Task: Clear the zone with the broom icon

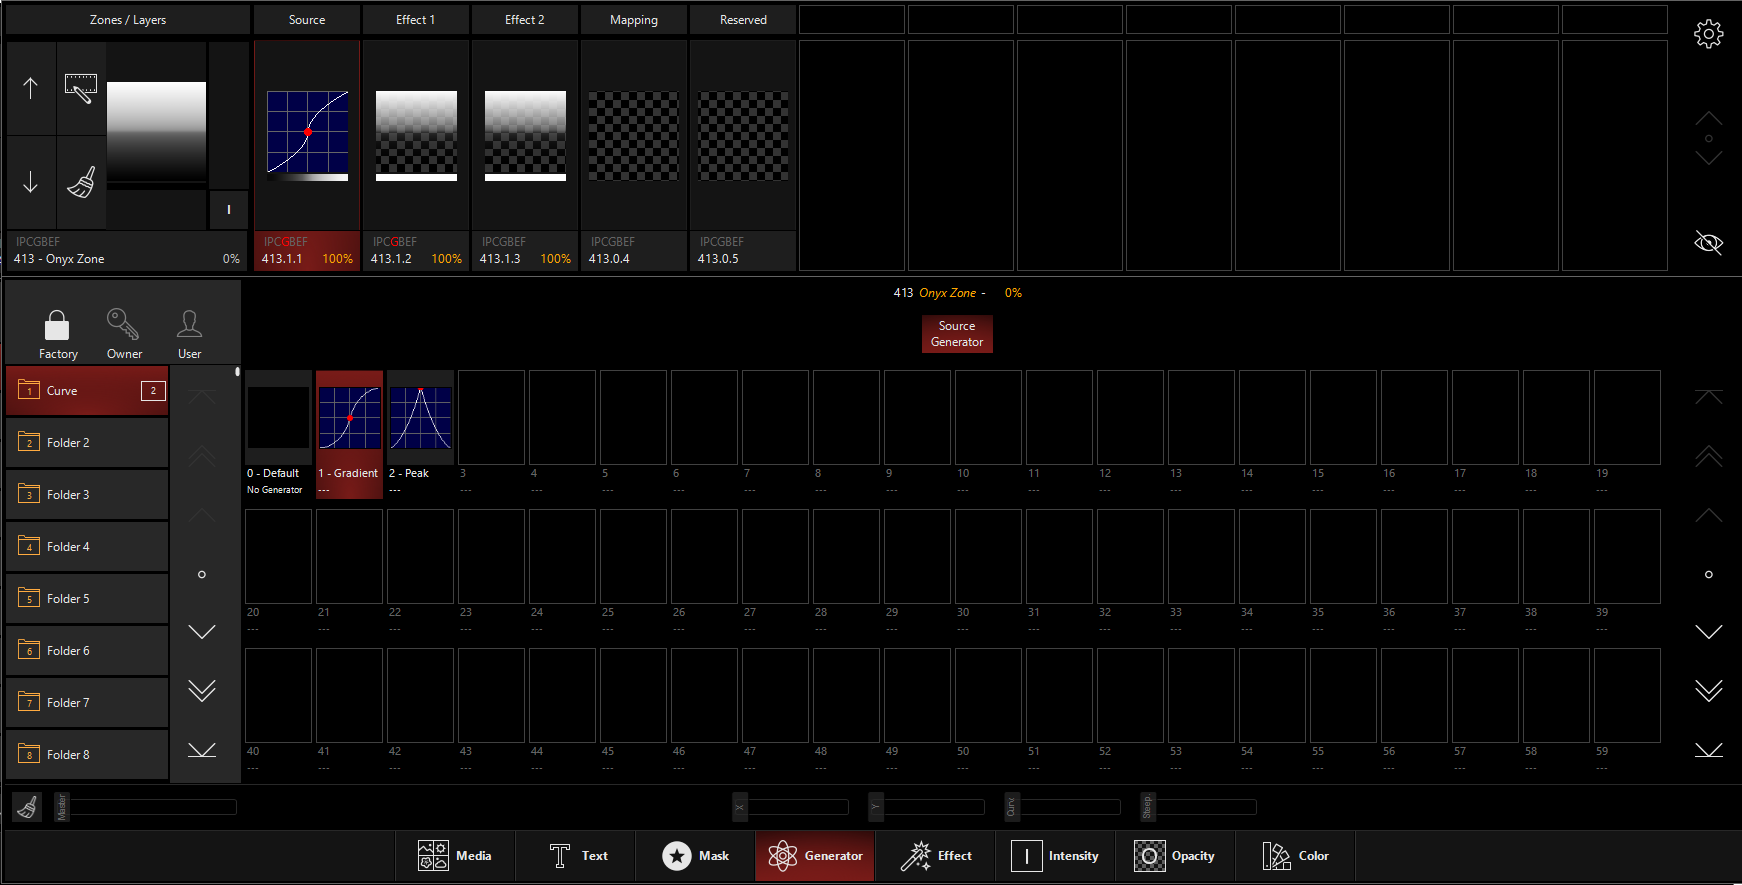Action: coord(81,182)
